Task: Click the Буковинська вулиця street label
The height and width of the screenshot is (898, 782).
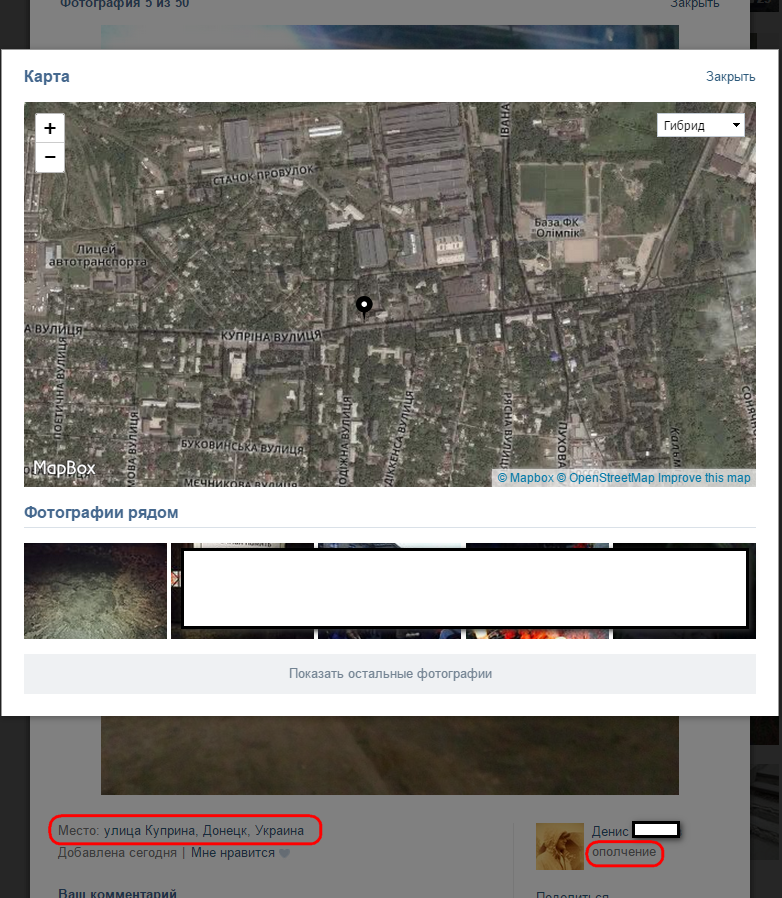Action: (242, 447)
